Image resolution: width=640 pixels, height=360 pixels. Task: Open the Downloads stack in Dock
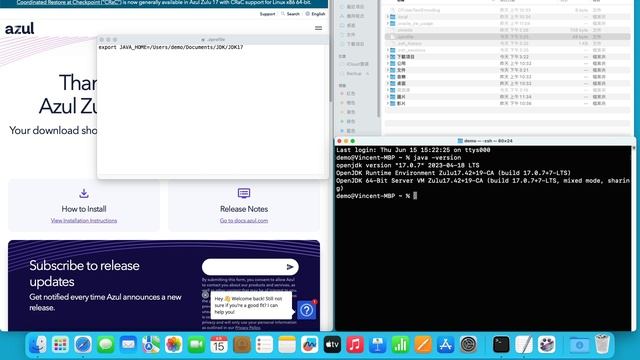(x=579, y=345)
